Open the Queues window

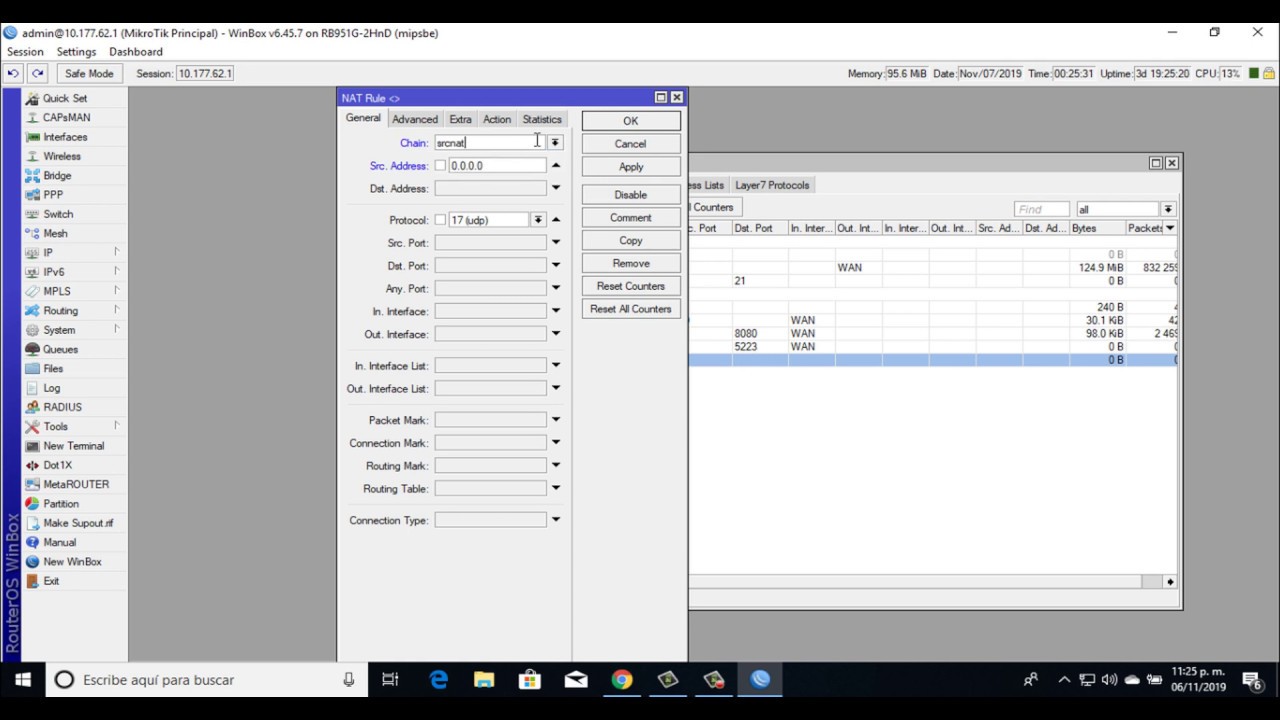tap(60, 349)
